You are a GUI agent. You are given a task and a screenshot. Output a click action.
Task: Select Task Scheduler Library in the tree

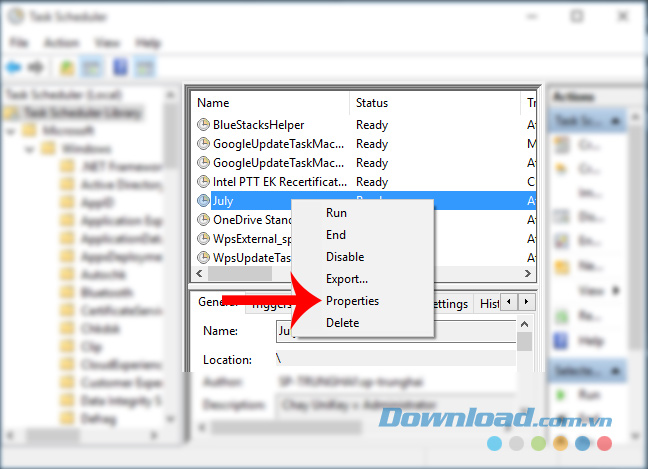[81, 112]
